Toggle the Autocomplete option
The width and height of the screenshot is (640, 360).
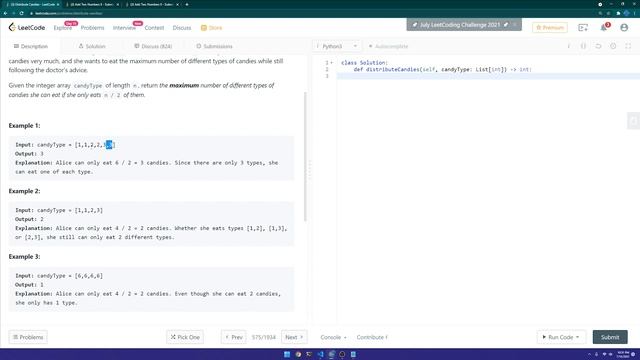(x=388, y=46)
